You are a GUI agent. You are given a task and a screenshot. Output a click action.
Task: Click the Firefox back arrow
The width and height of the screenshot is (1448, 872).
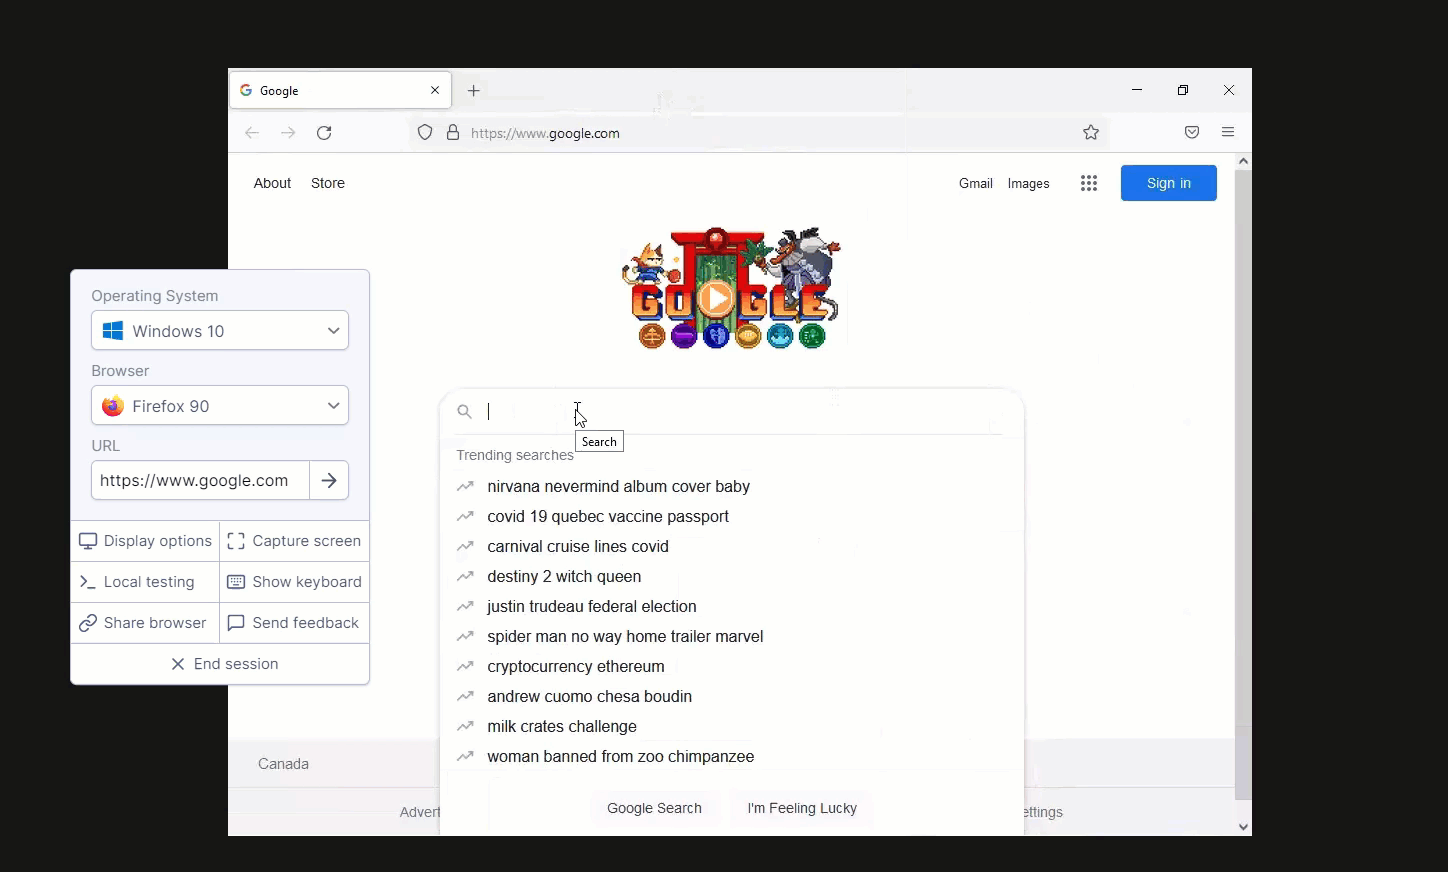tap(252, 133)
